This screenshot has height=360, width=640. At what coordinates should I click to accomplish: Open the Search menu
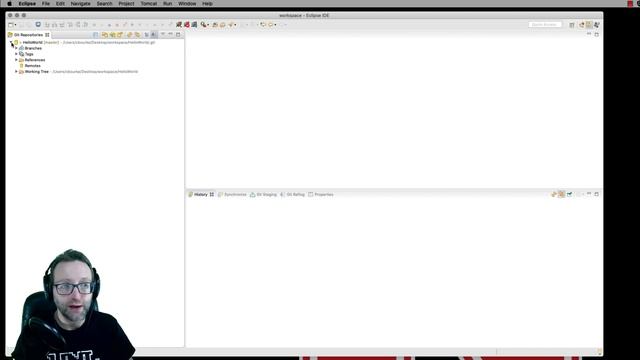(x=104, y=4)
